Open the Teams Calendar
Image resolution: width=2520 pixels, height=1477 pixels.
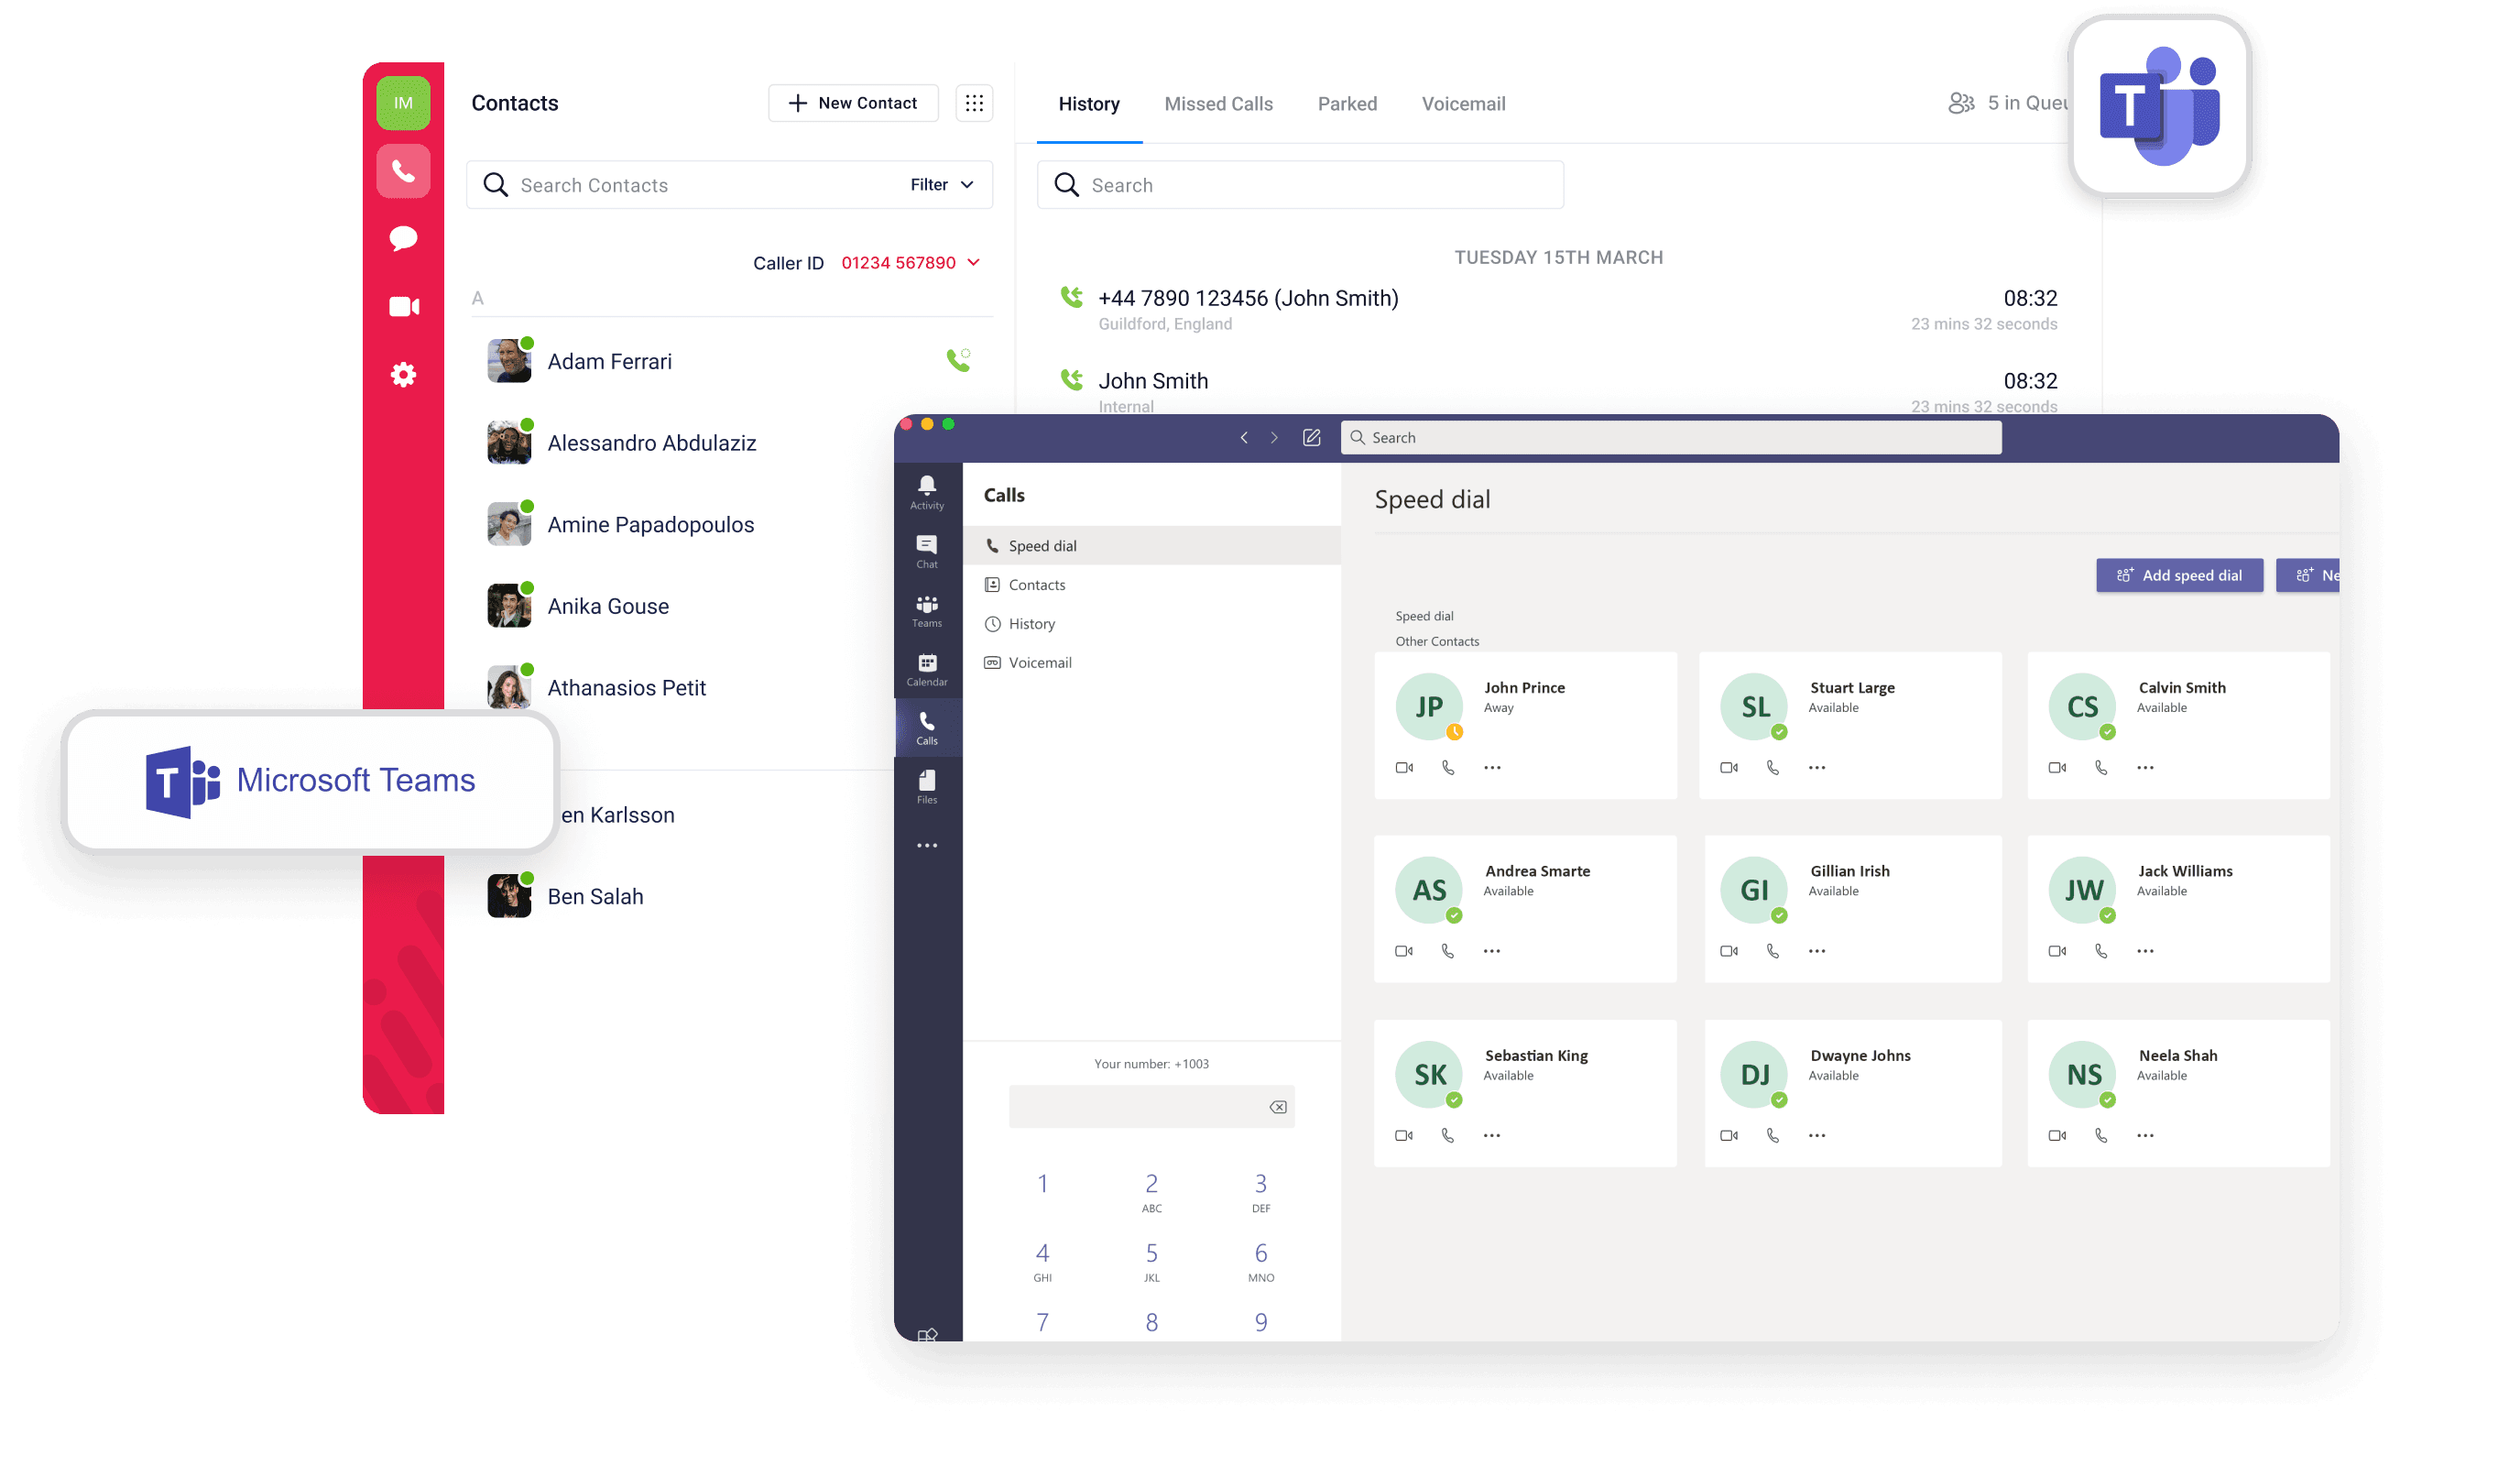tap(926, 668)
